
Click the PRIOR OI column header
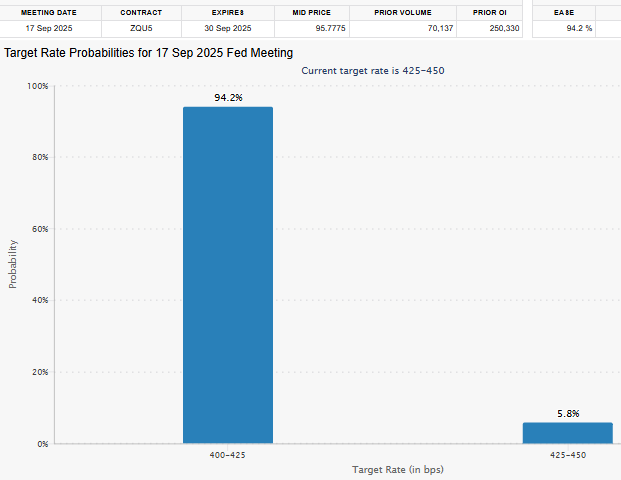pos(490,13)
